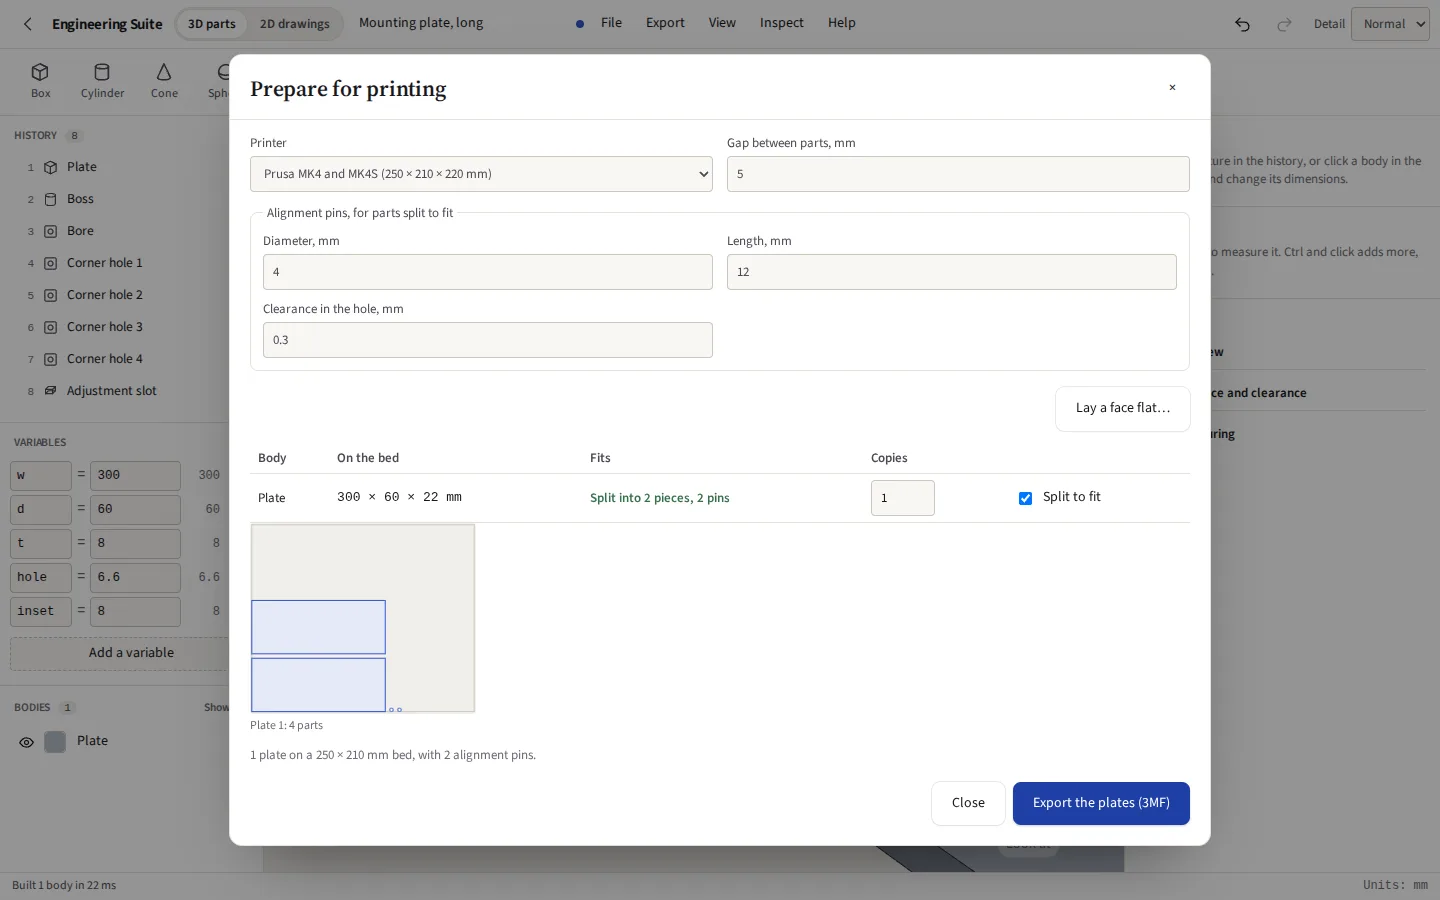Click the redo arrow icon
The height and width of the screenshot is (900, 1440).
coord(1284,24)
